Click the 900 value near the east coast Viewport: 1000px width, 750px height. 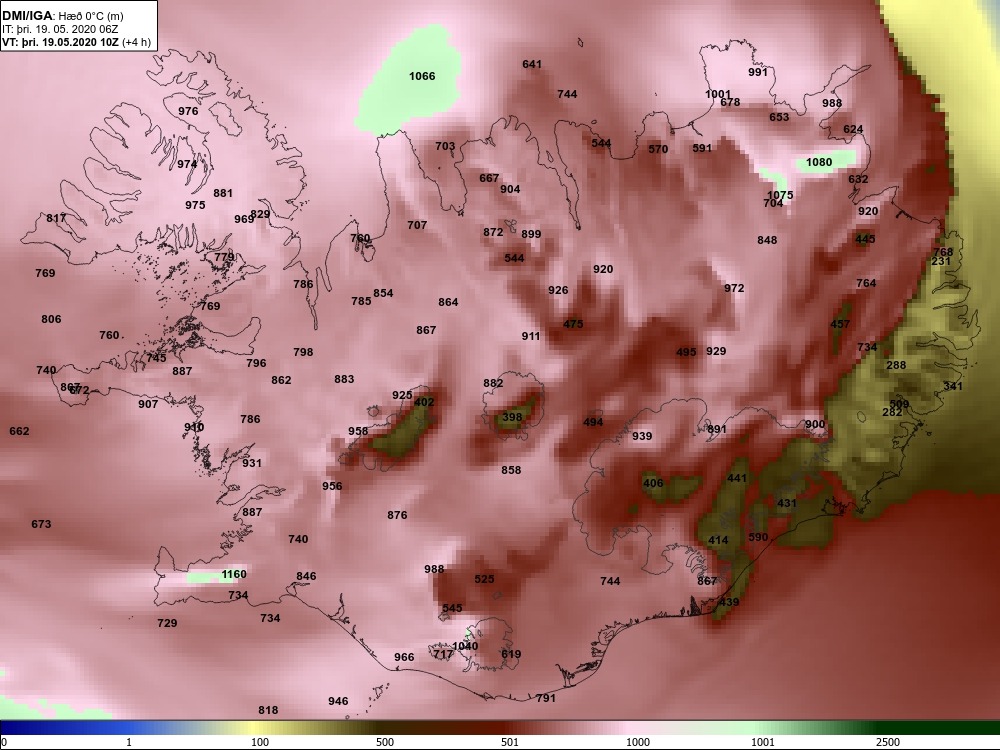(814, 424)
